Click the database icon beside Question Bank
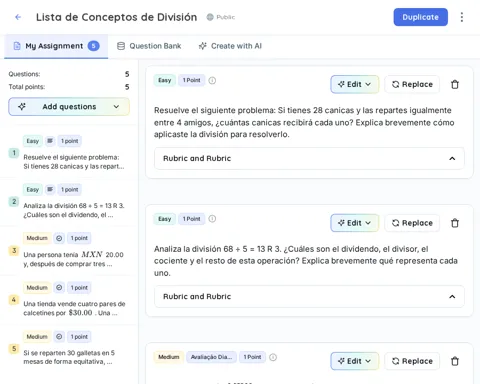The width and height of the screenshot is (480, 384). tap(121, 46)
